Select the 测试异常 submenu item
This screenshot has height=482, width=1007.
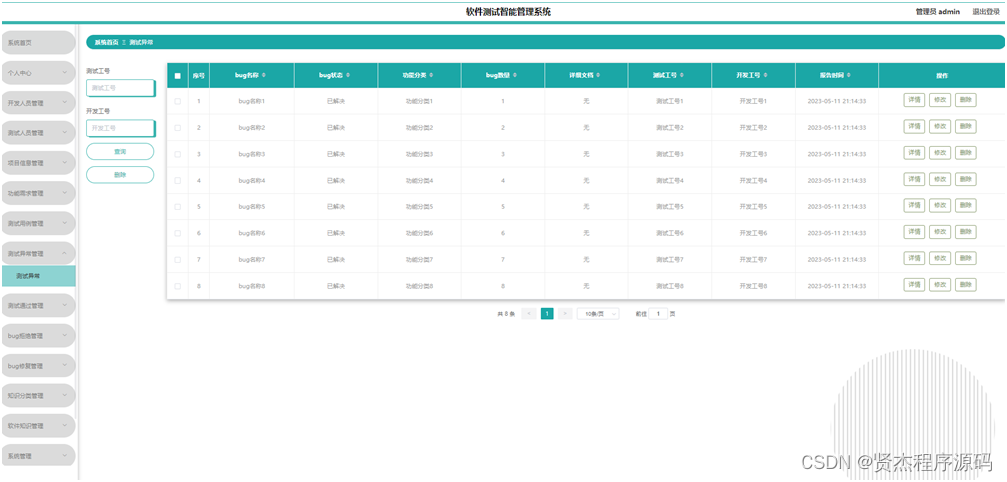point(38,276)
